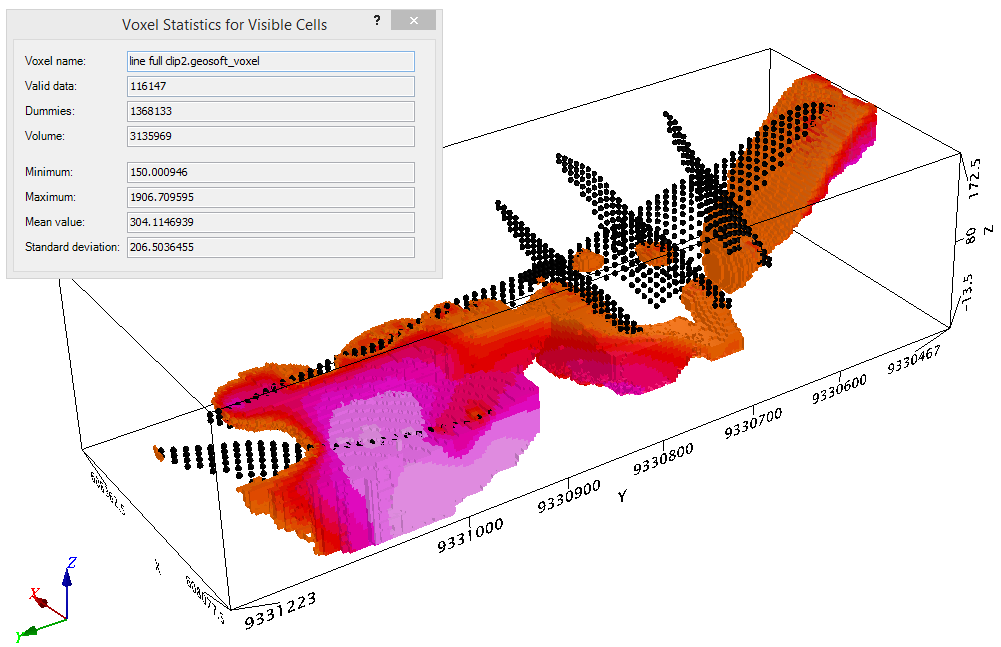Click the Maximum value field

tap(271, 197)
